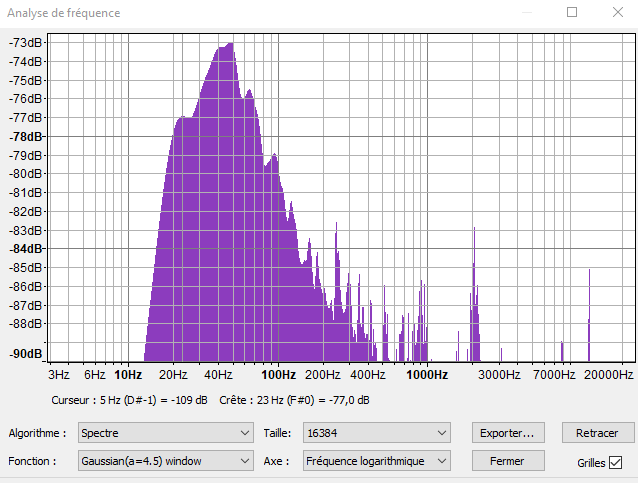Viewport: 638px width, 483px height.
Task: Click the 20000Hz label on the frequency axis
Action: pos(609,375)
